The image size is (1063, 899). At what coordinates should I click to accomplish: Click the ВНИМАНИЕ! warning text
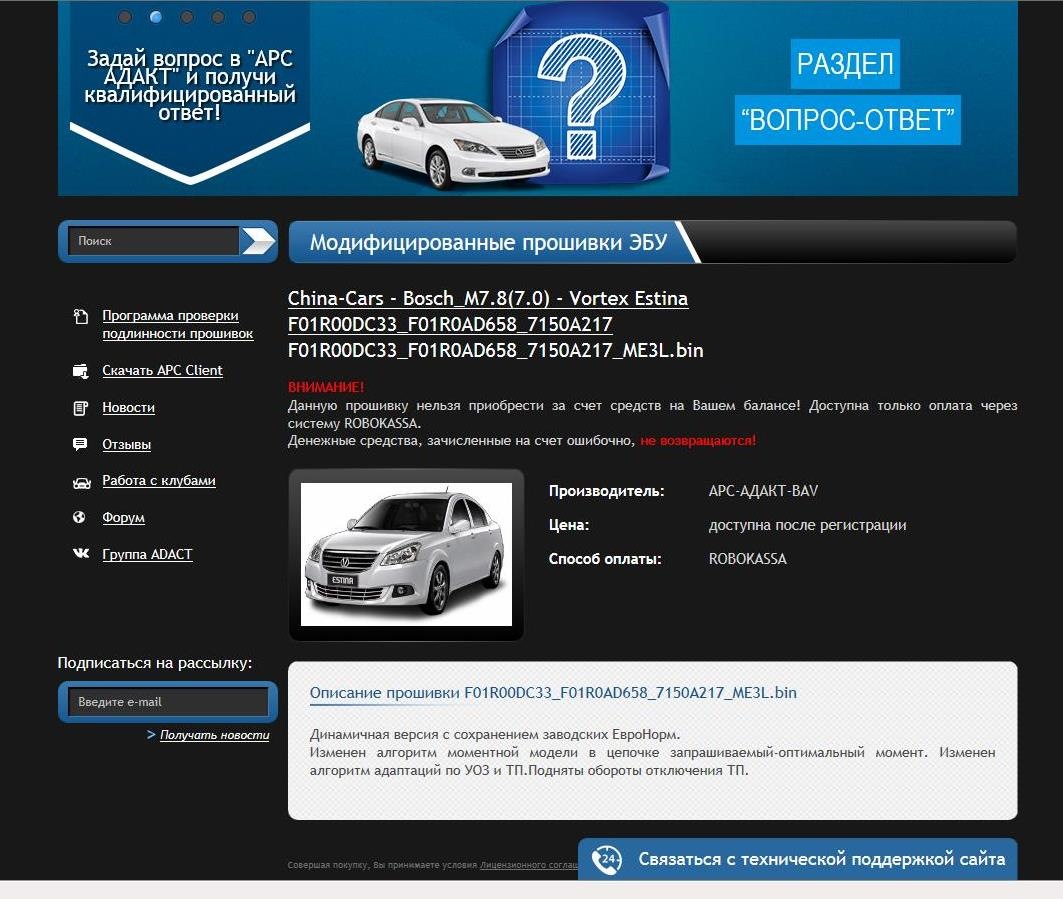pos(326,387)
